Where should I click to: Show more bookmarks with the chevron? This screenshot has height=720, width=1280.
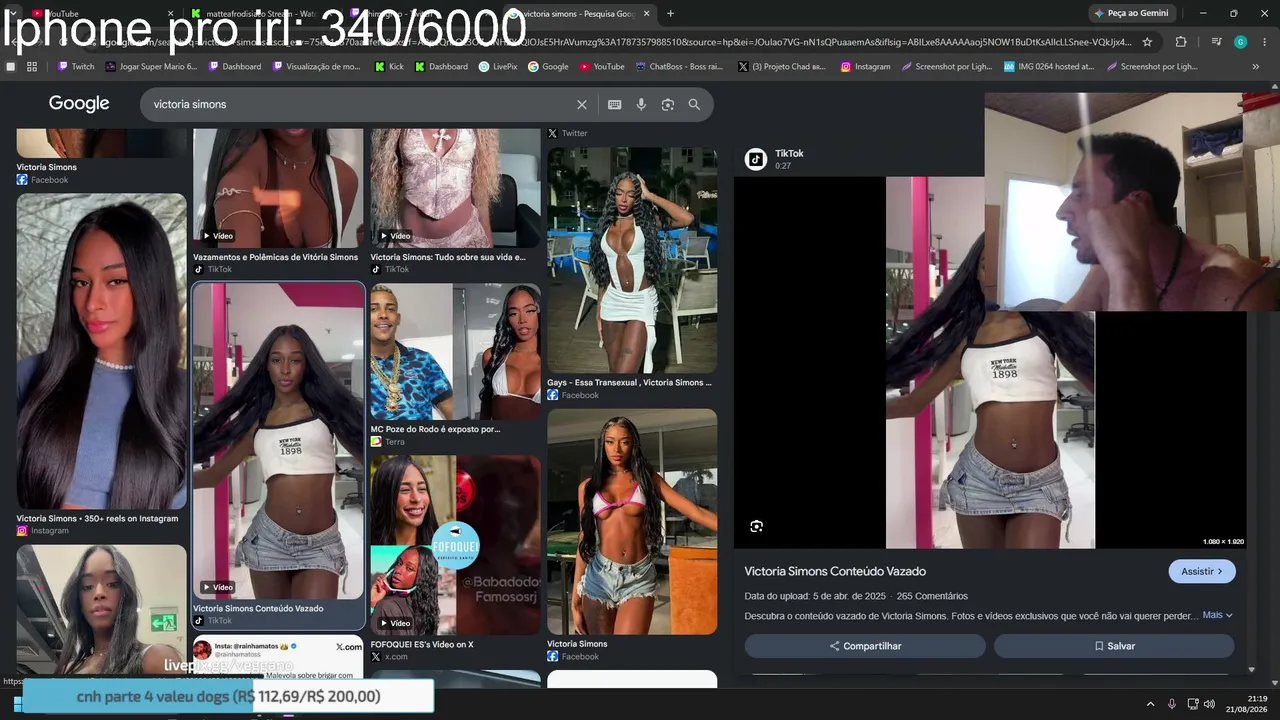pos(1256,67)
